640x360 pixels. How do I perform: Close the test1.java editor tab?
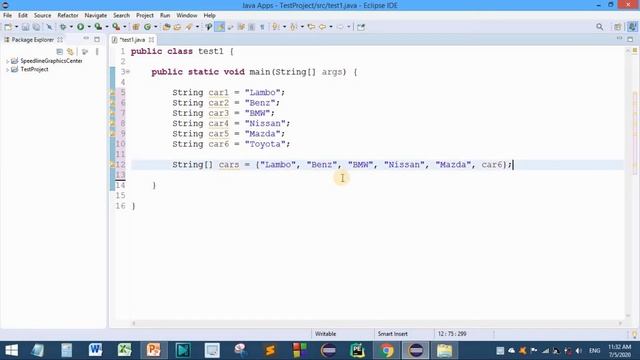click(151, 40)
